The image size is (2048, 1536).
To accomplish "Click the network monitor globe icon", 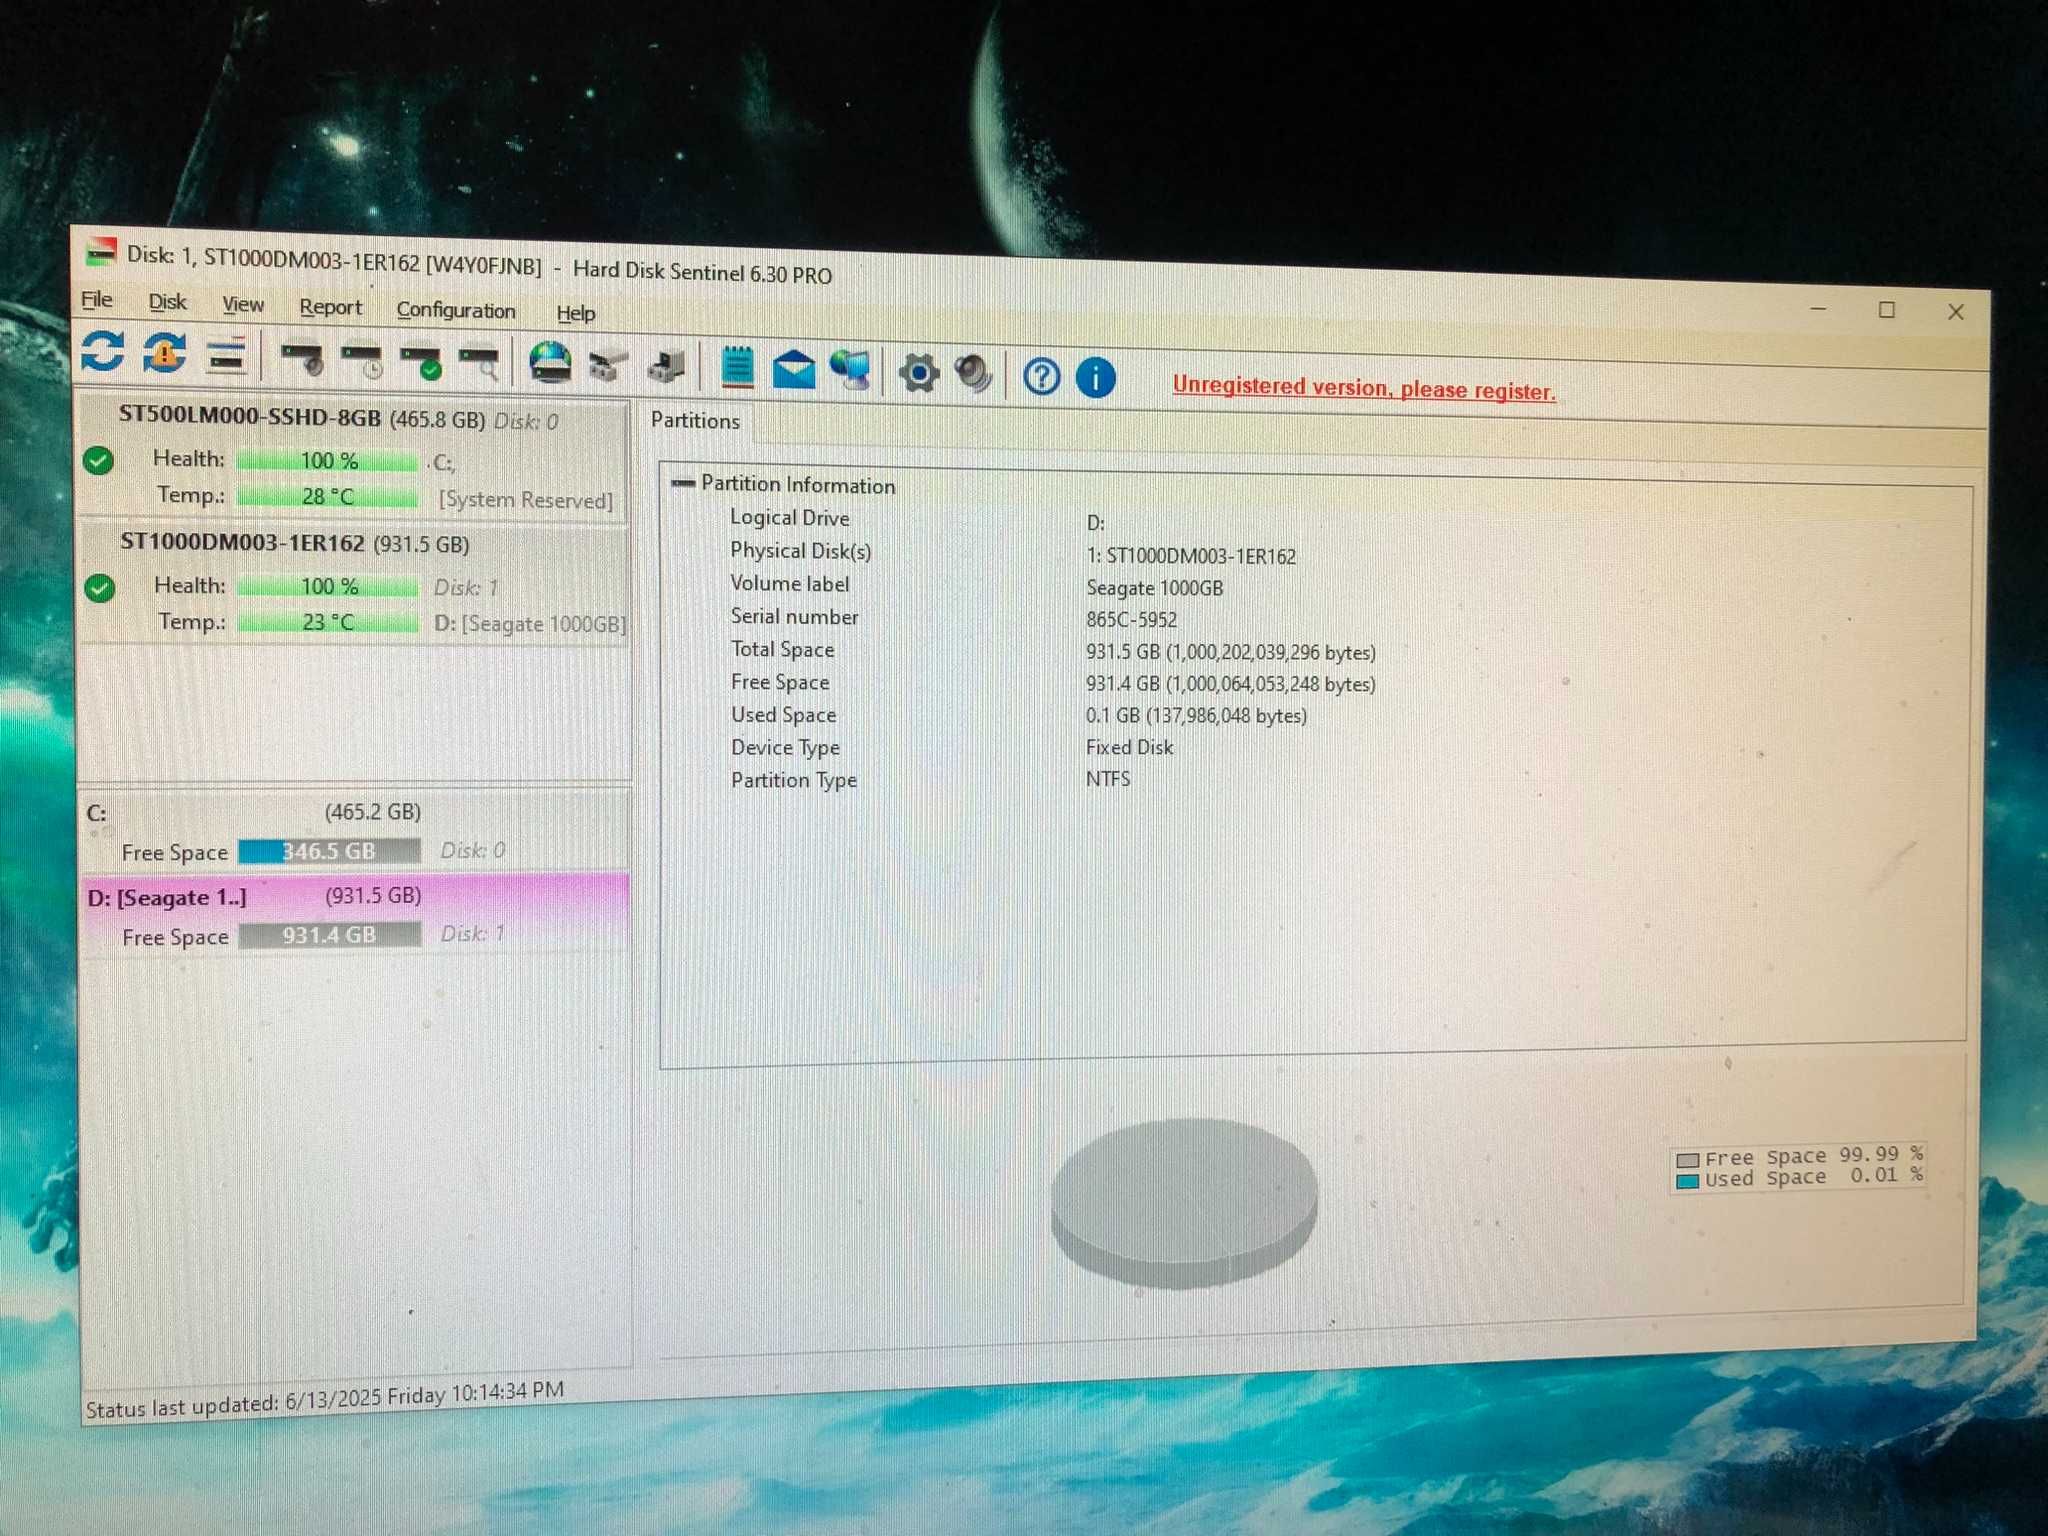I will click(850, 370).
